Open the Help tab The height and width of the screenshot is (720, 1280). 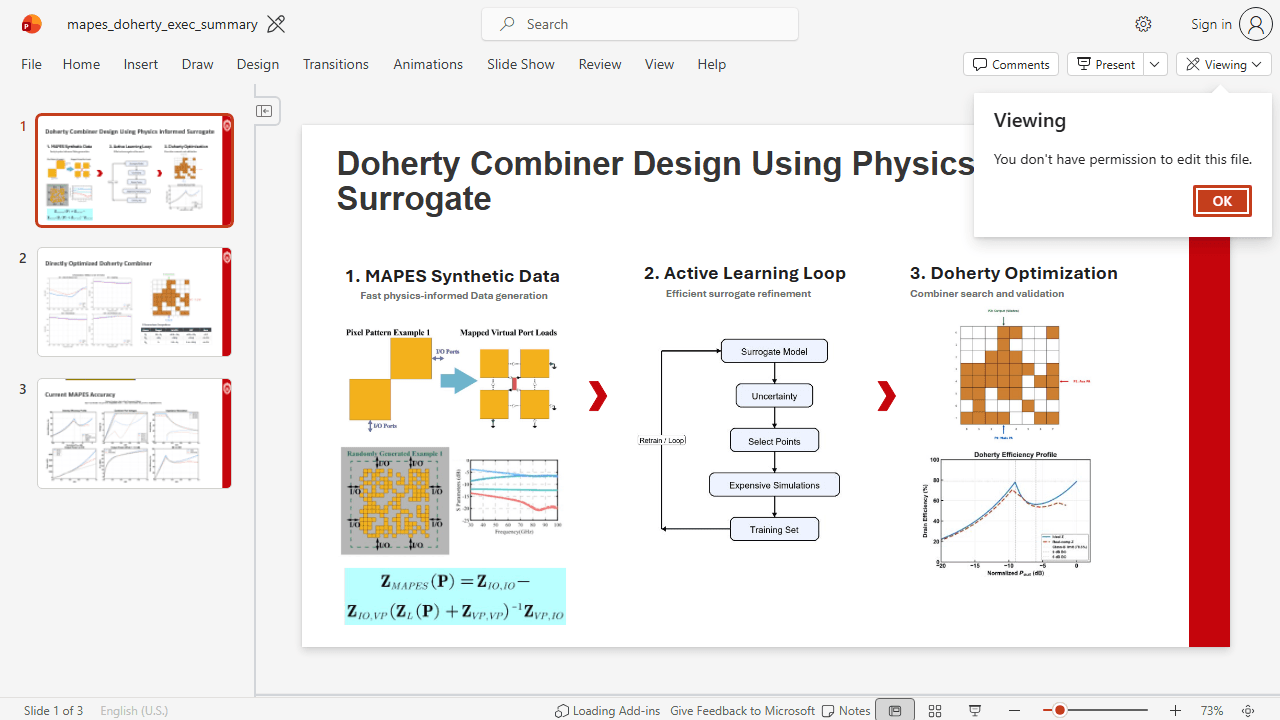[712, 64]
